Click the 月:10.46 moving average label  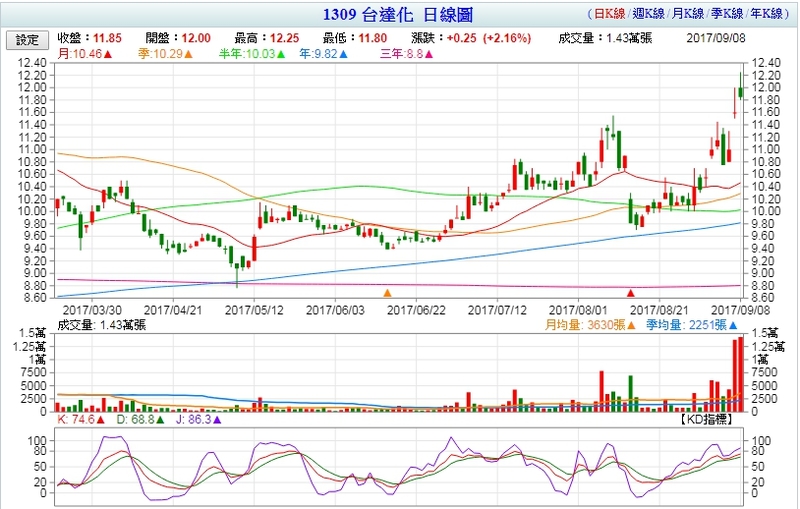pos(80,54)
